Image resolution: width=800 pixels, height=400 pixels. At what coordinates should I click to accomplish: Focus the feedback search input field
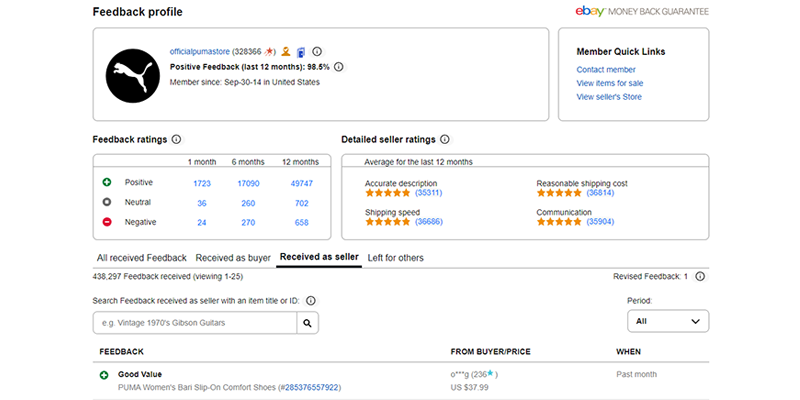tap(195, 322)
